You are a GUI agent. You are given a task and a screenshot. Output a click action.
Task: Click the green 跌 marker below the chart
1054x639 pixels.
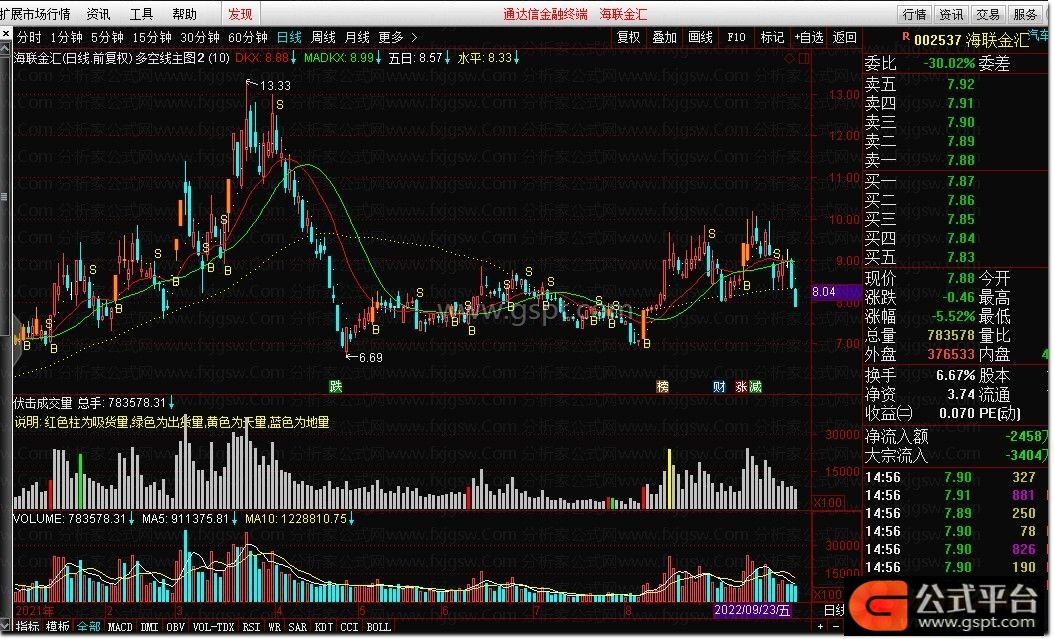click(335, 386)
